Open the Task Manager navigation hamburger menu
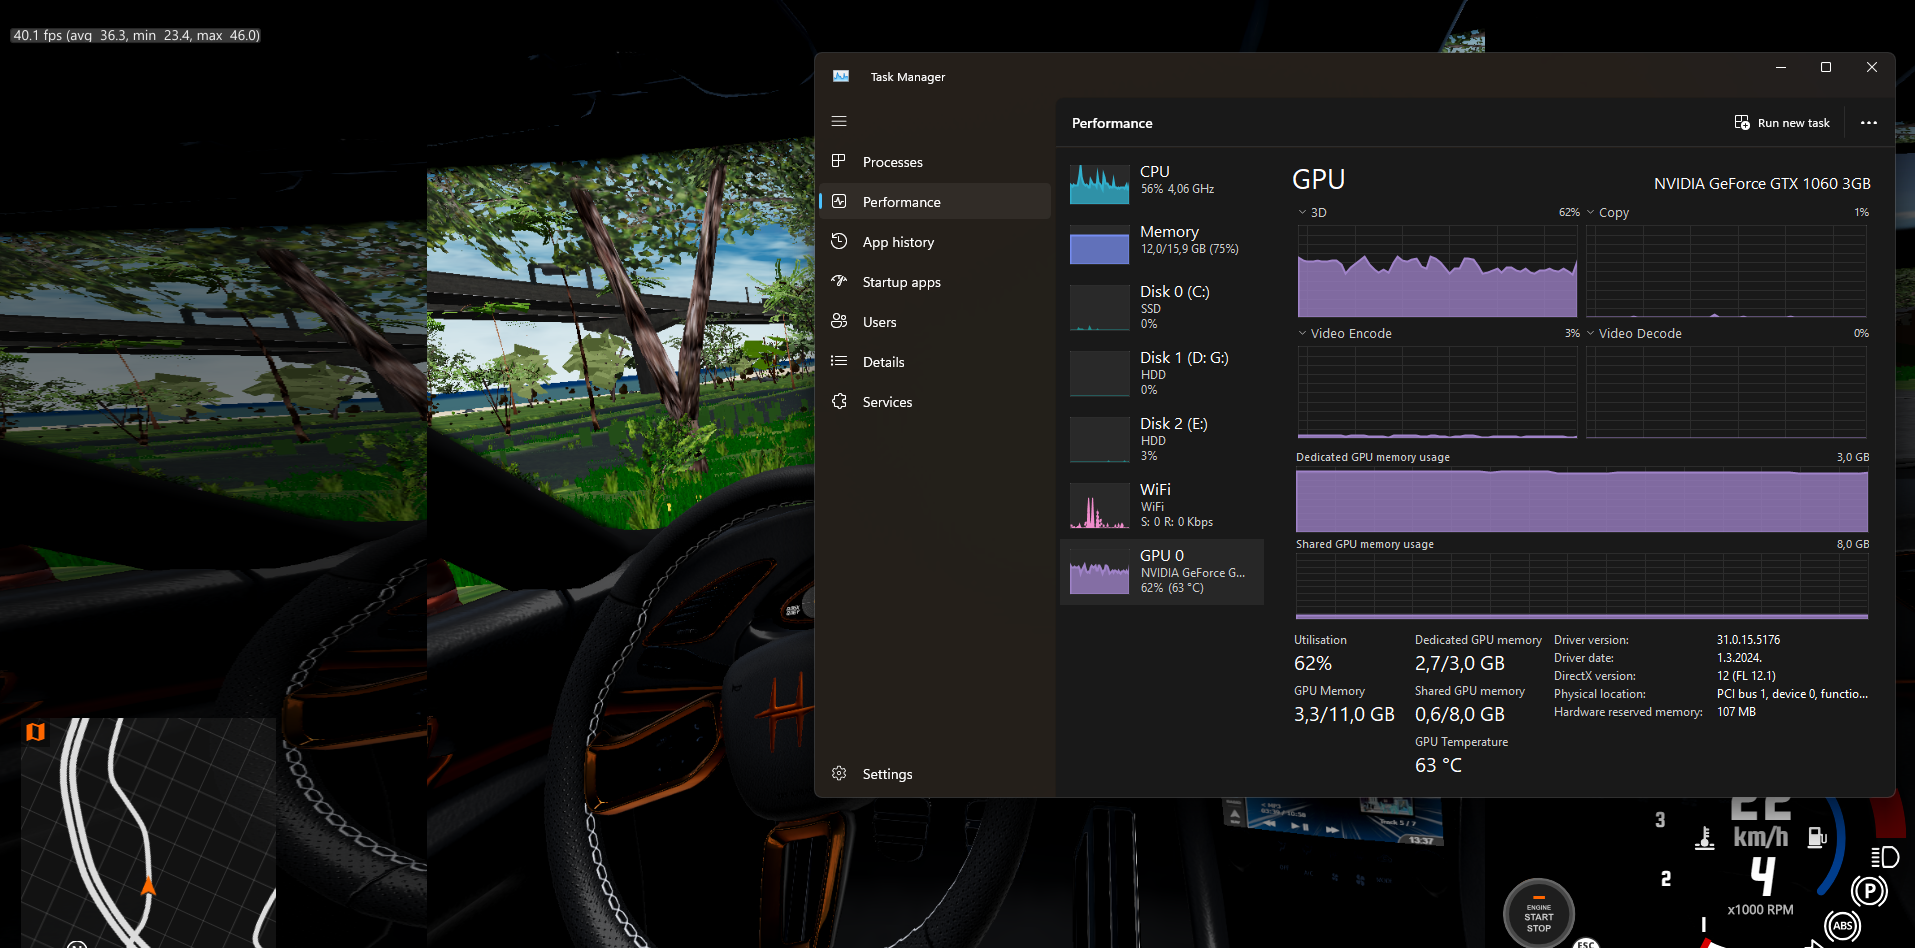This screenshot has height=948, width=1915. tap(839, 121)
